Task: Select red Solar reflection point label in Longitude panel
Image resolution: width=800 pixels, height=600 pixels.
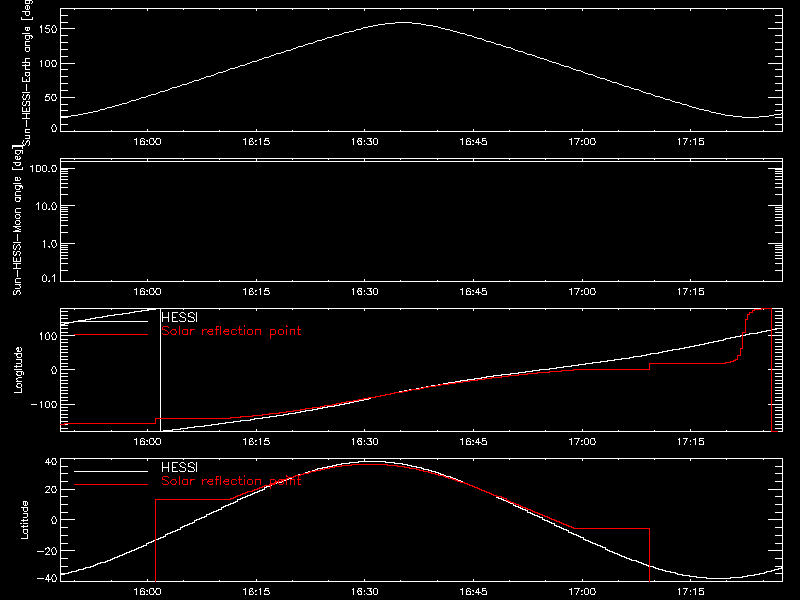Action: coord(231,331)
